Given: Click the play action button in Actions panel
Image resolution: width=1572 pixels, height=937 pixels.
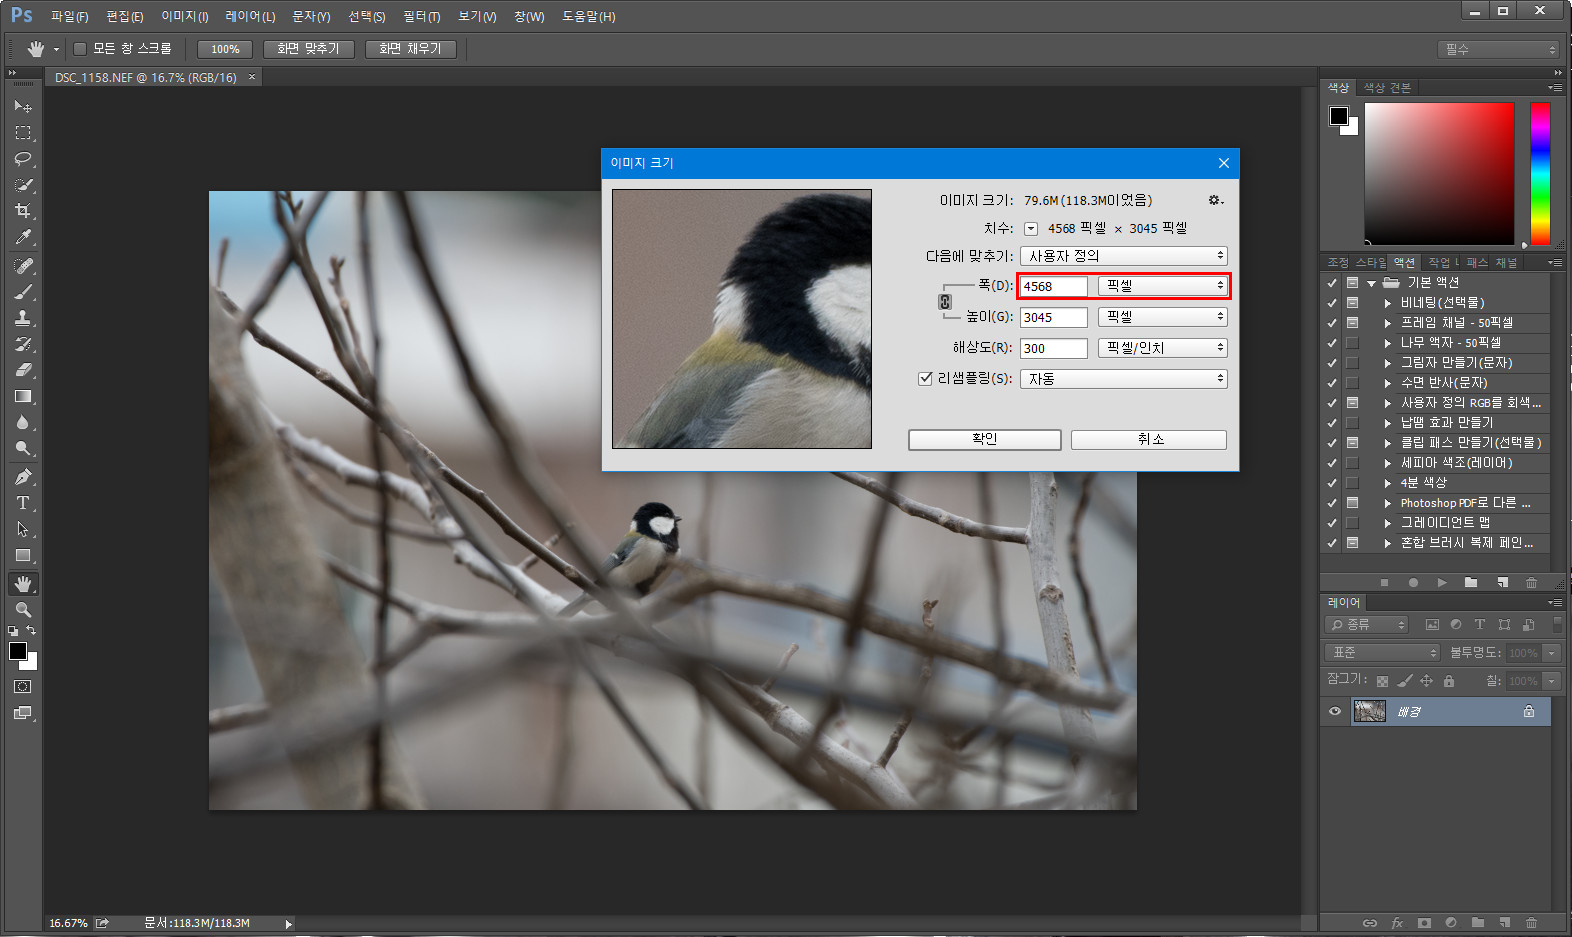Looking at the screenshot, I should click(x=1442, y=582).
